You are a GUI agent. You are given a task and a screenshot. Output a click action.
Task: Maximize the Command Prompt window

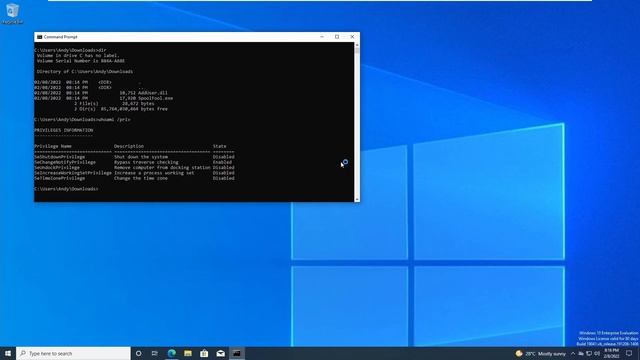tap(337, 37)
